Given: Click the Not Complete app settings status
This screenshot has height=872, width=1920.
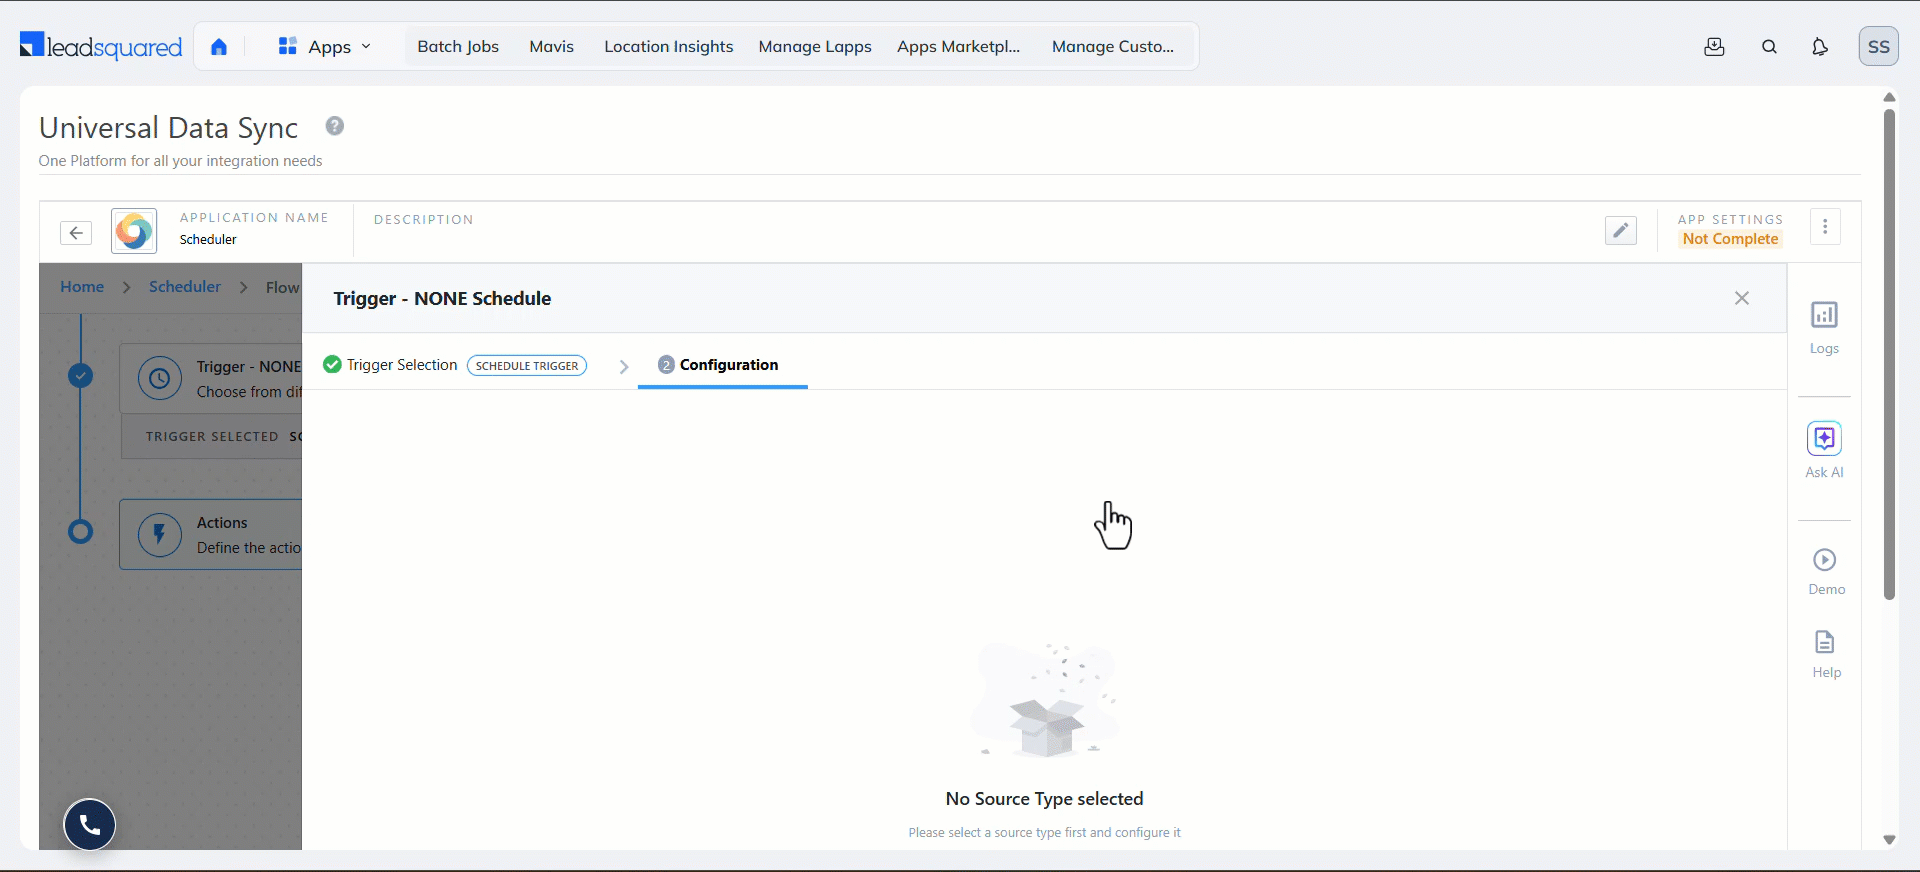Looking at the screenshot, I should point(1730,239).
